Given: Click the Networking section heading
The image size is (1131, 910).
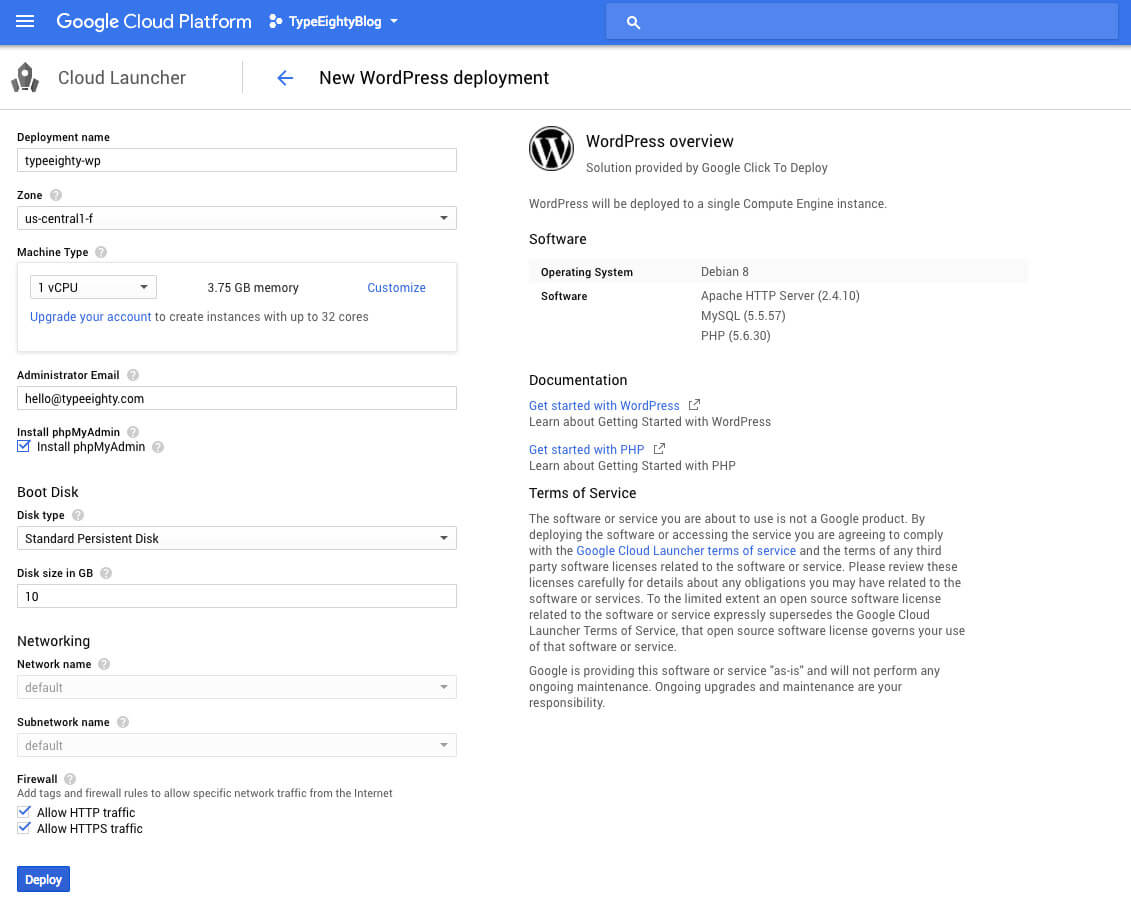Looking at the screenshot, I should pyautogui.click(x=53, y=641).
